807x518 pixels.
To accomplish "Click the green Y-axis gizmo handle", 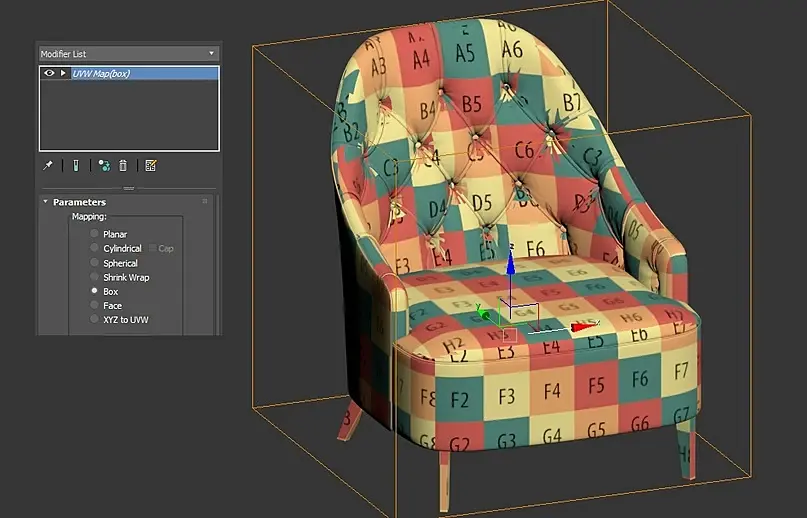I will point(483,312).
